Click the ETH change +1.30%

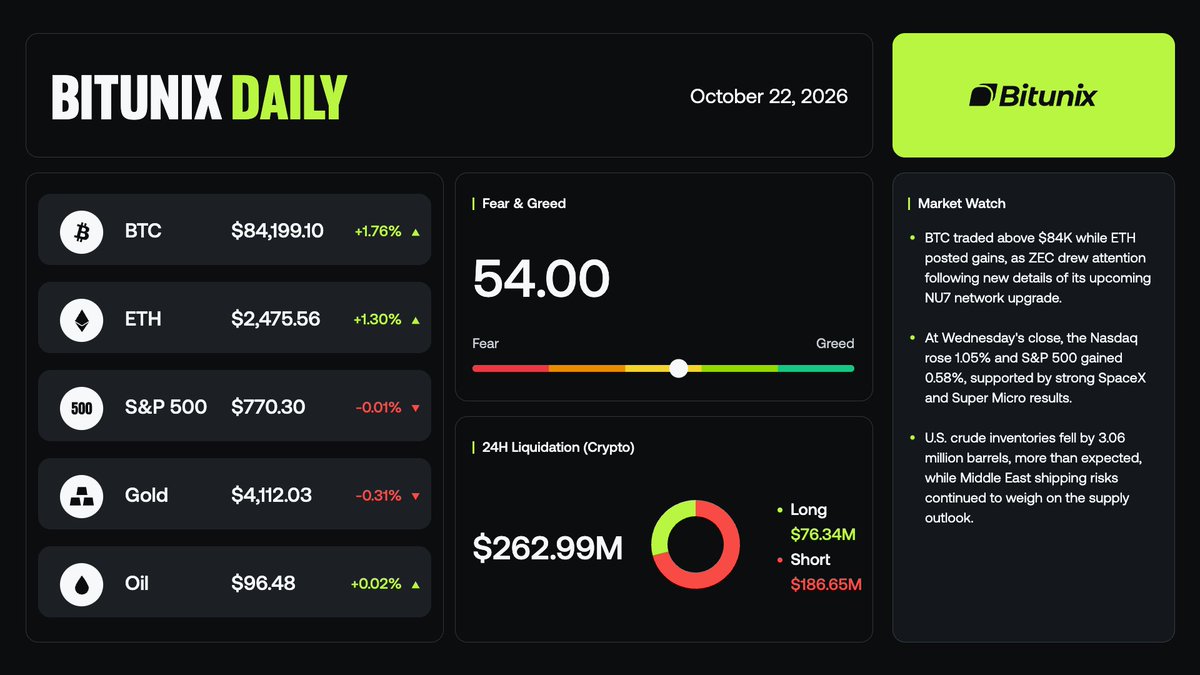[377, 319]
